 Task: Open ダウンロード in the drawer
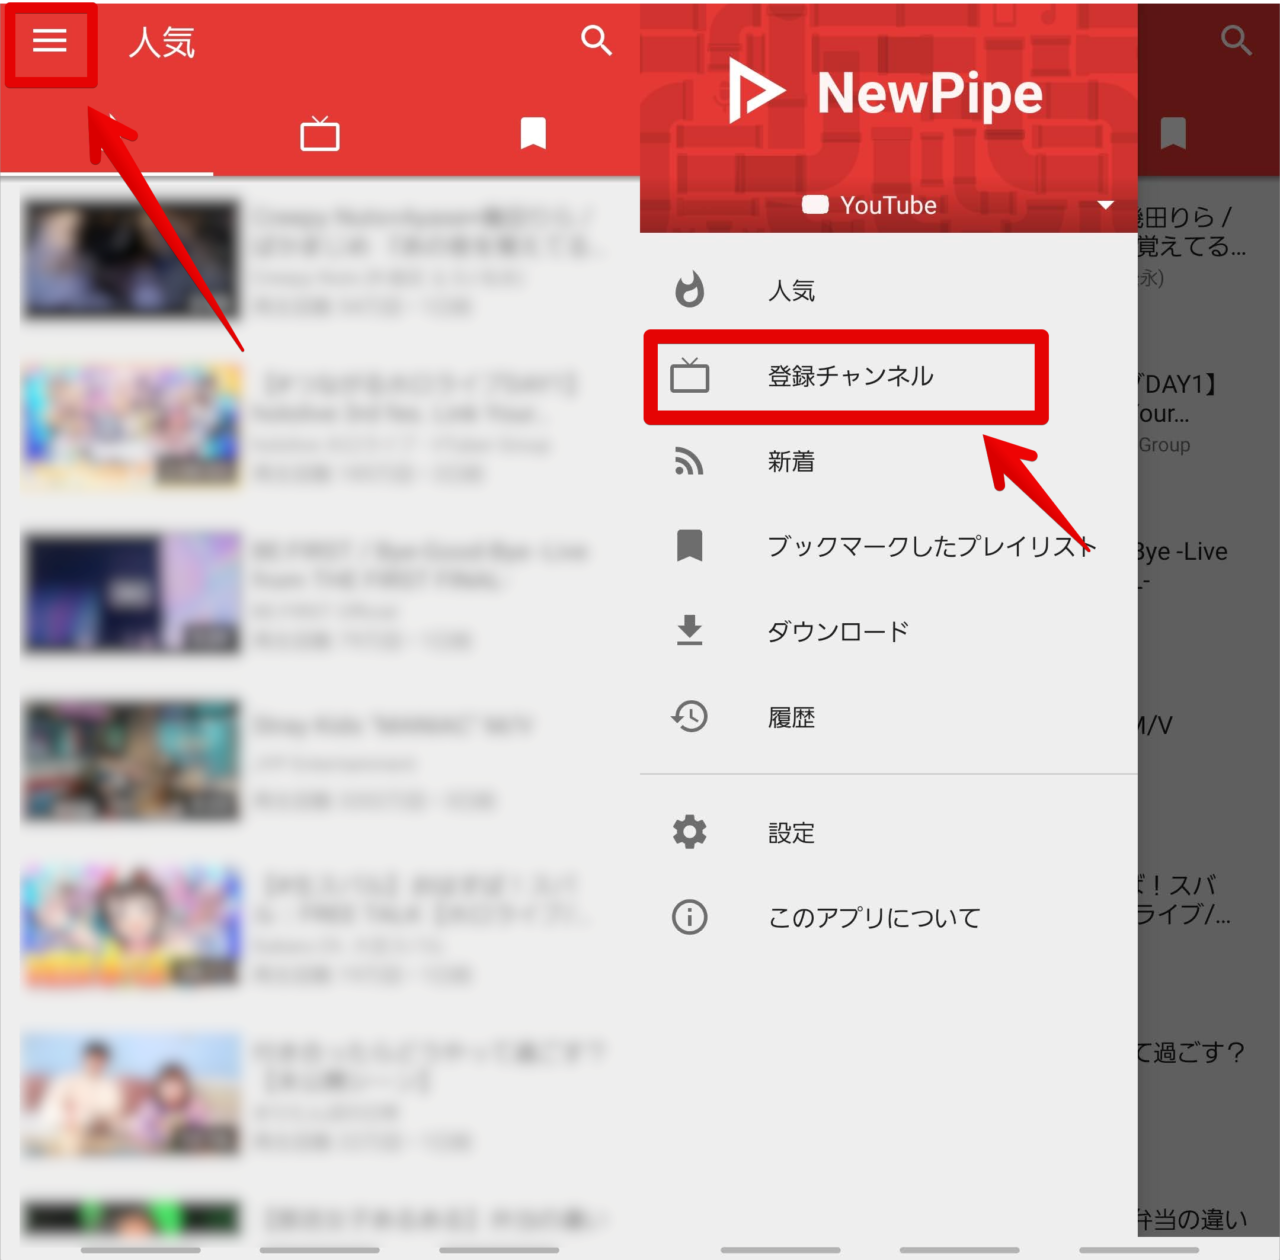pos(889,631)
